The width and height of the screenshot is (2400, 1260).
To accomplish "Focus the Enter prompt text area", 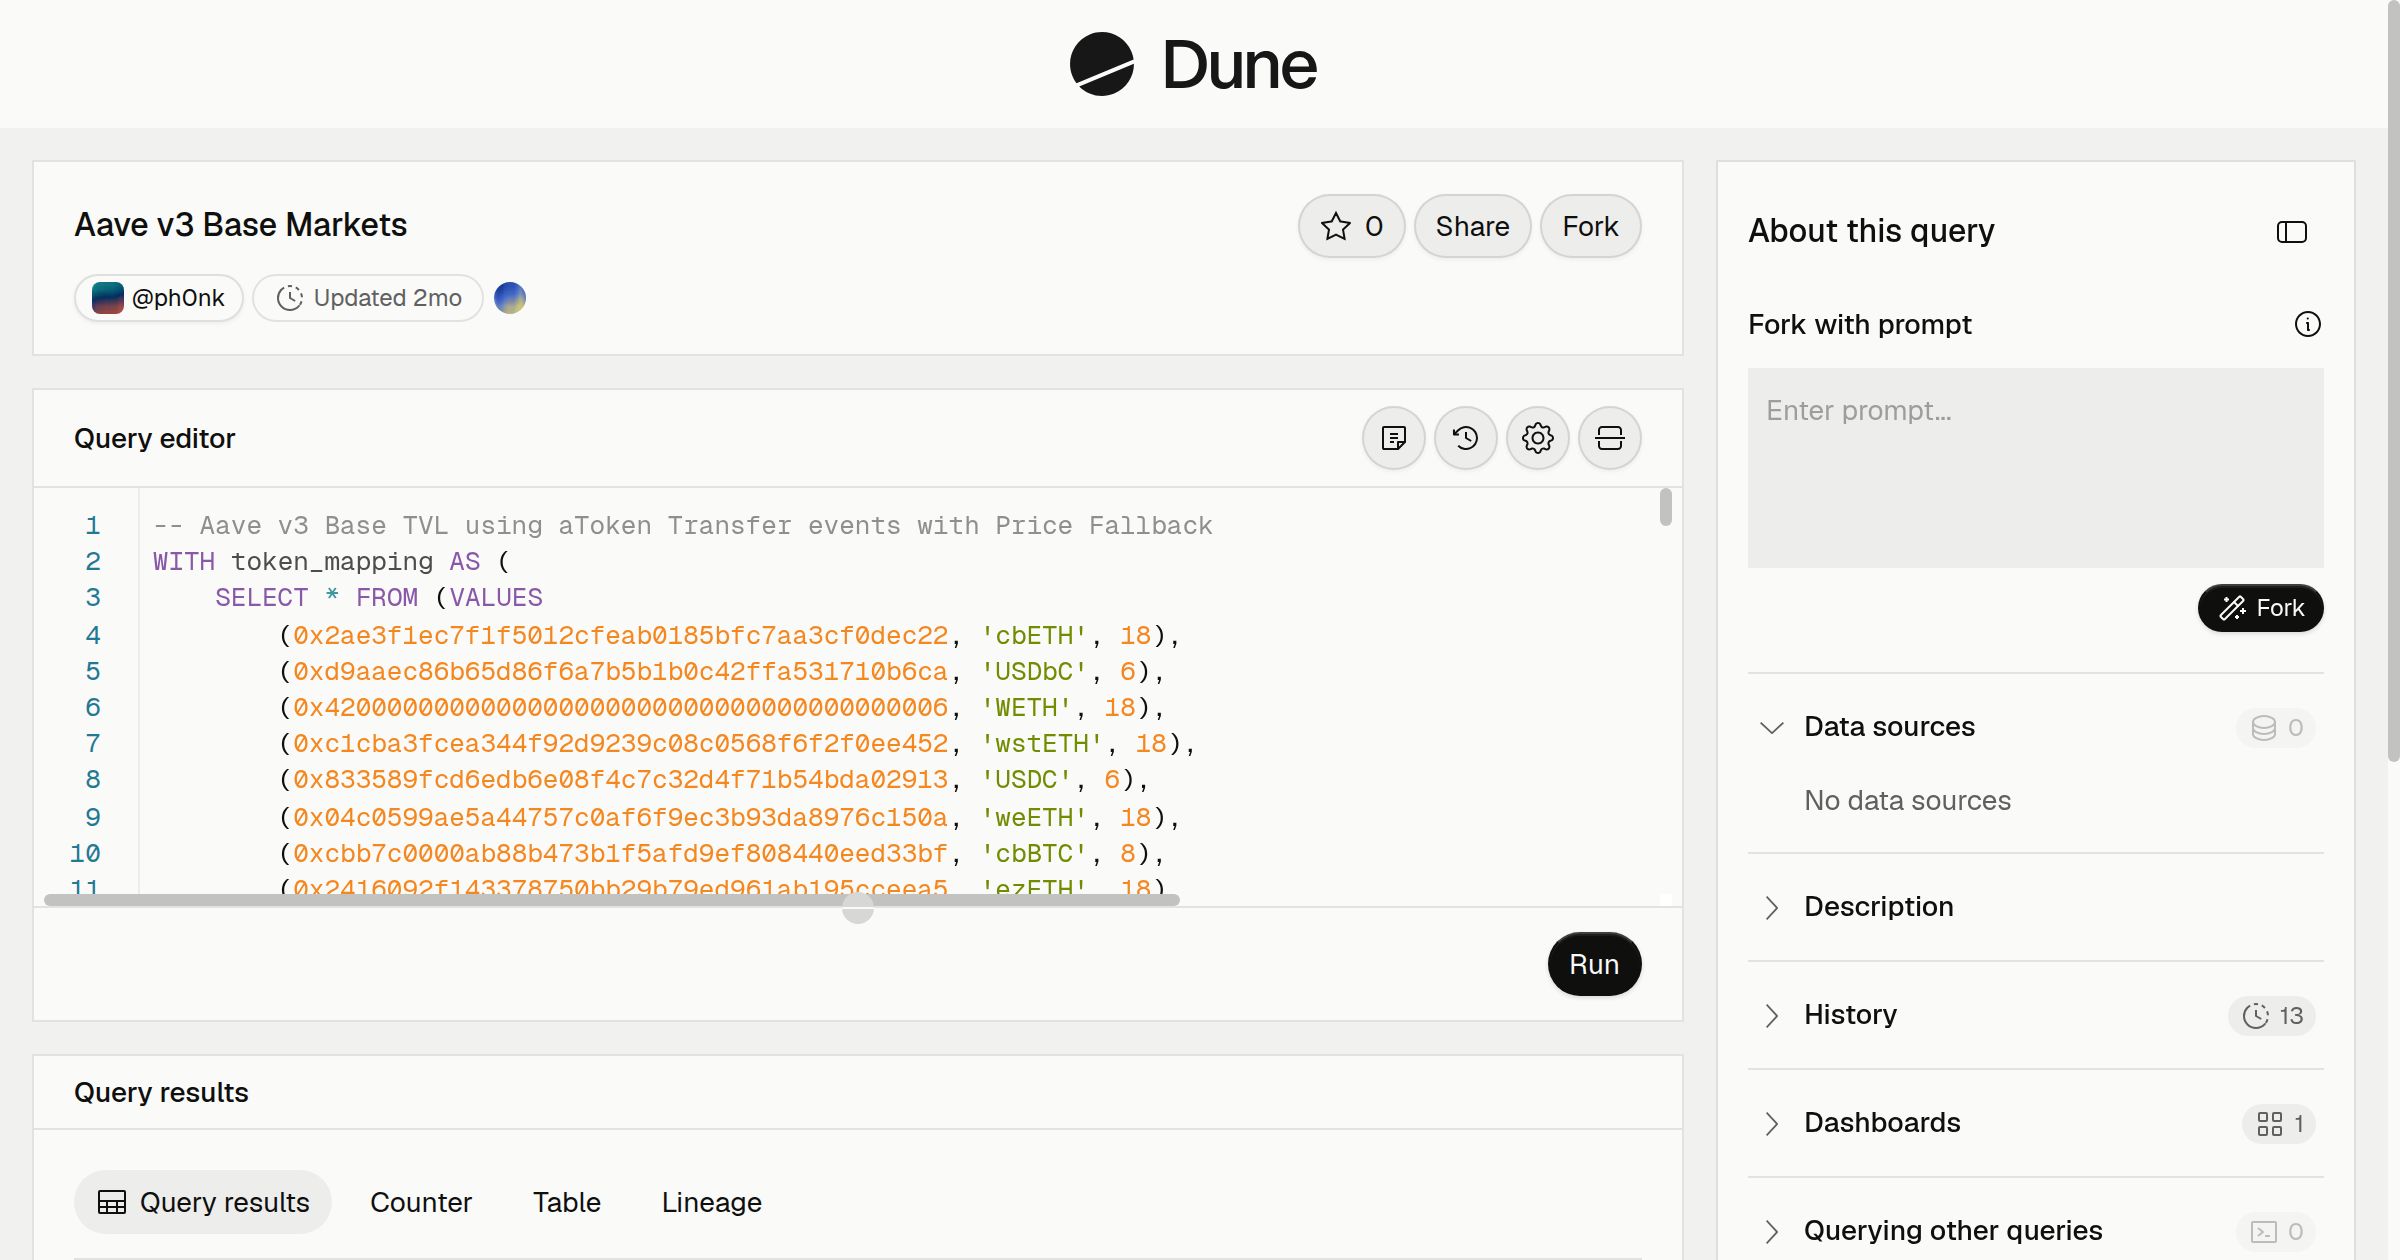I will (x=2035, y=468).
